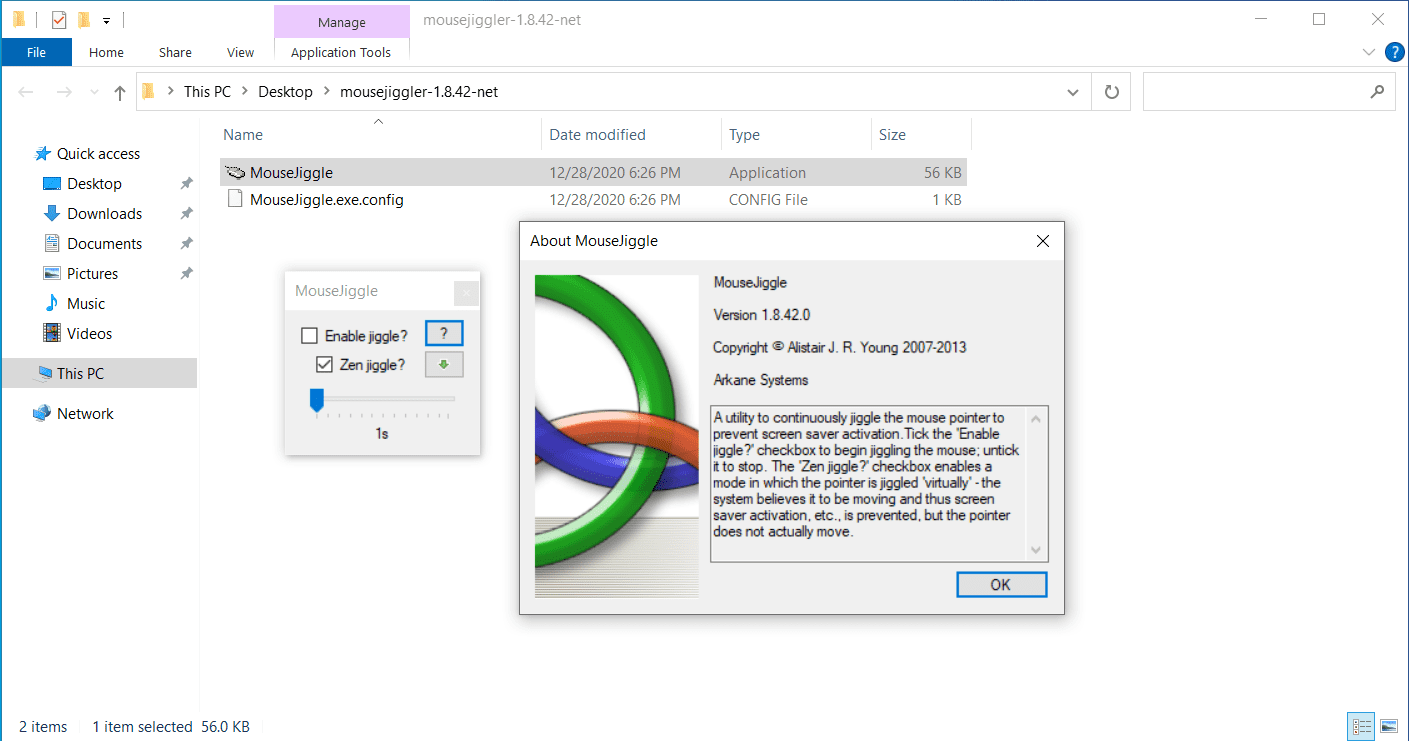
Task: Open the Recent locations dropdown arrow
Action: 93,92
